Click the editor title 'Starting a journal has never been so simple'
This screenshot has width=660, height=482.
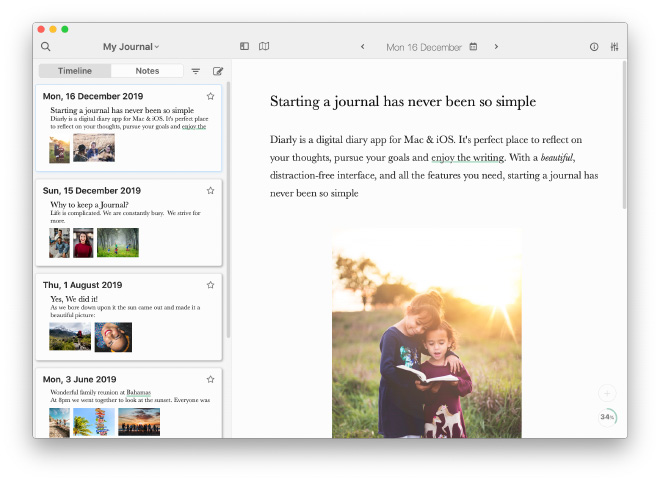pyautogui.click(x=403, y=101)
